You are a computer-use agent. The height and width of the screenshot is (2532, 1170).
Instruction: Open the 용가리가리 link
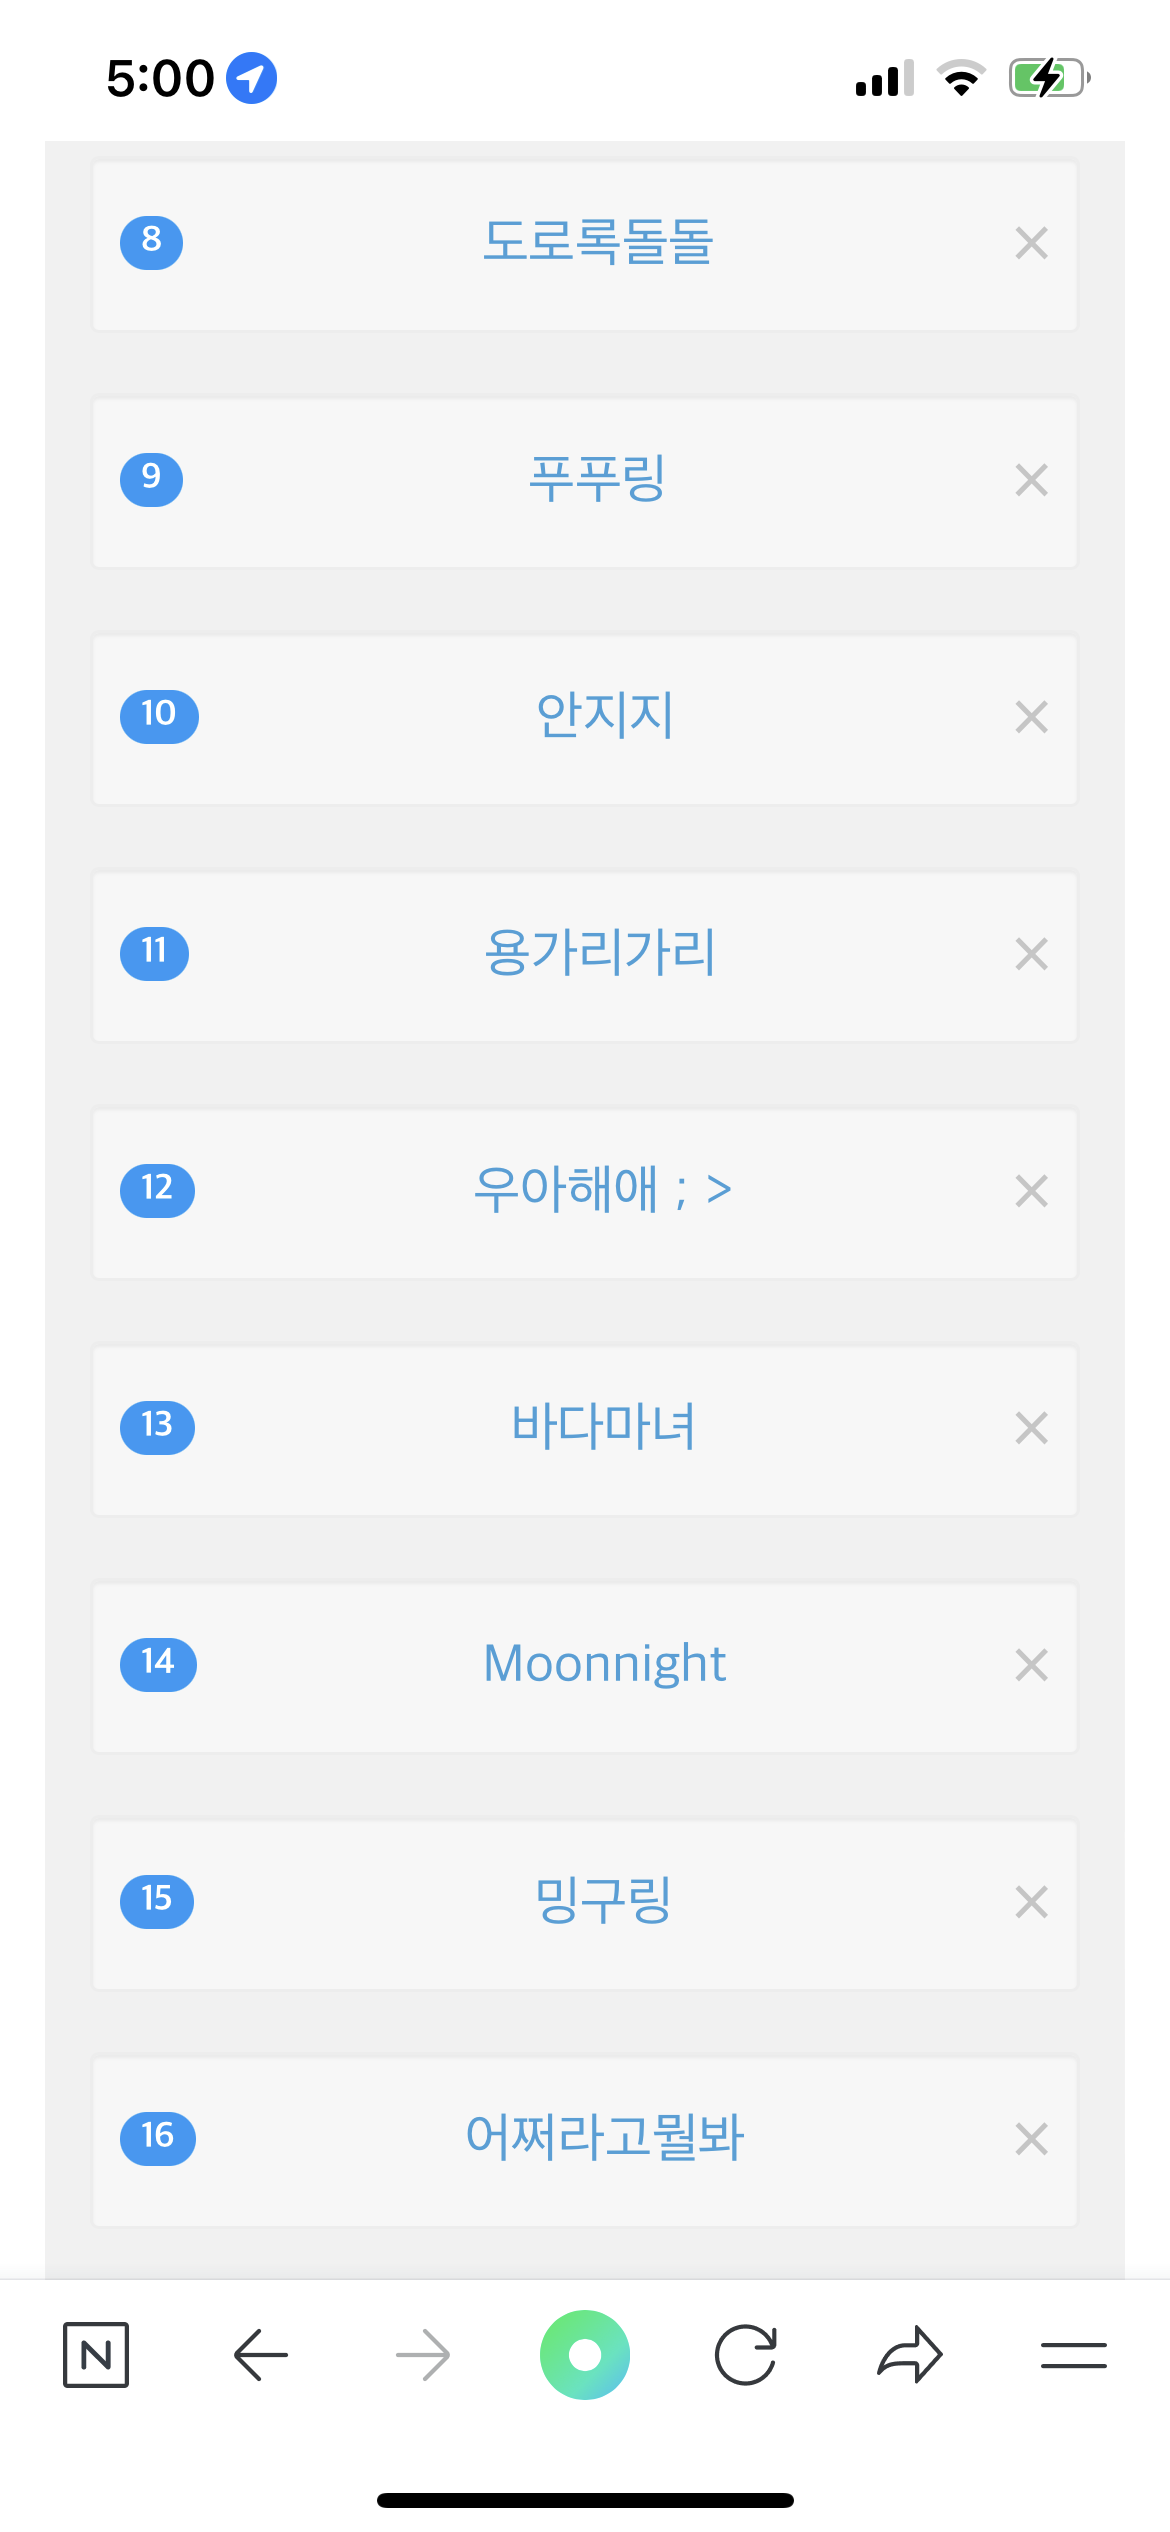[x=600, y=953]
